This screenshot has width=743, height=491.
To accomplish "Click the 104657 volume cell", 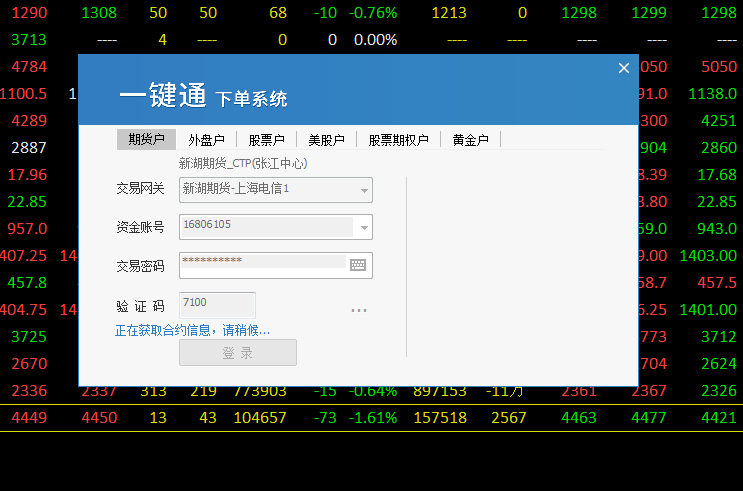I will tap(260, 418).
